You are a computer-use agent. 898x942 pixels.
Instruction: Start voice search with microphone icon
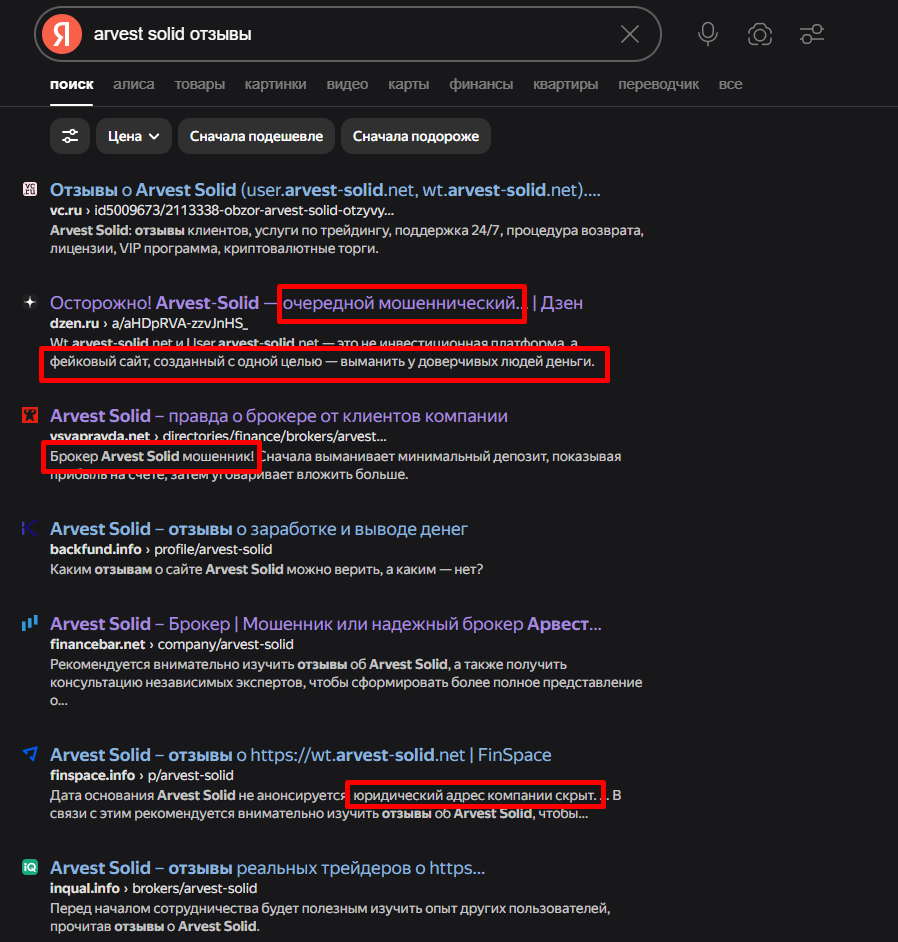tap(708, 34)
